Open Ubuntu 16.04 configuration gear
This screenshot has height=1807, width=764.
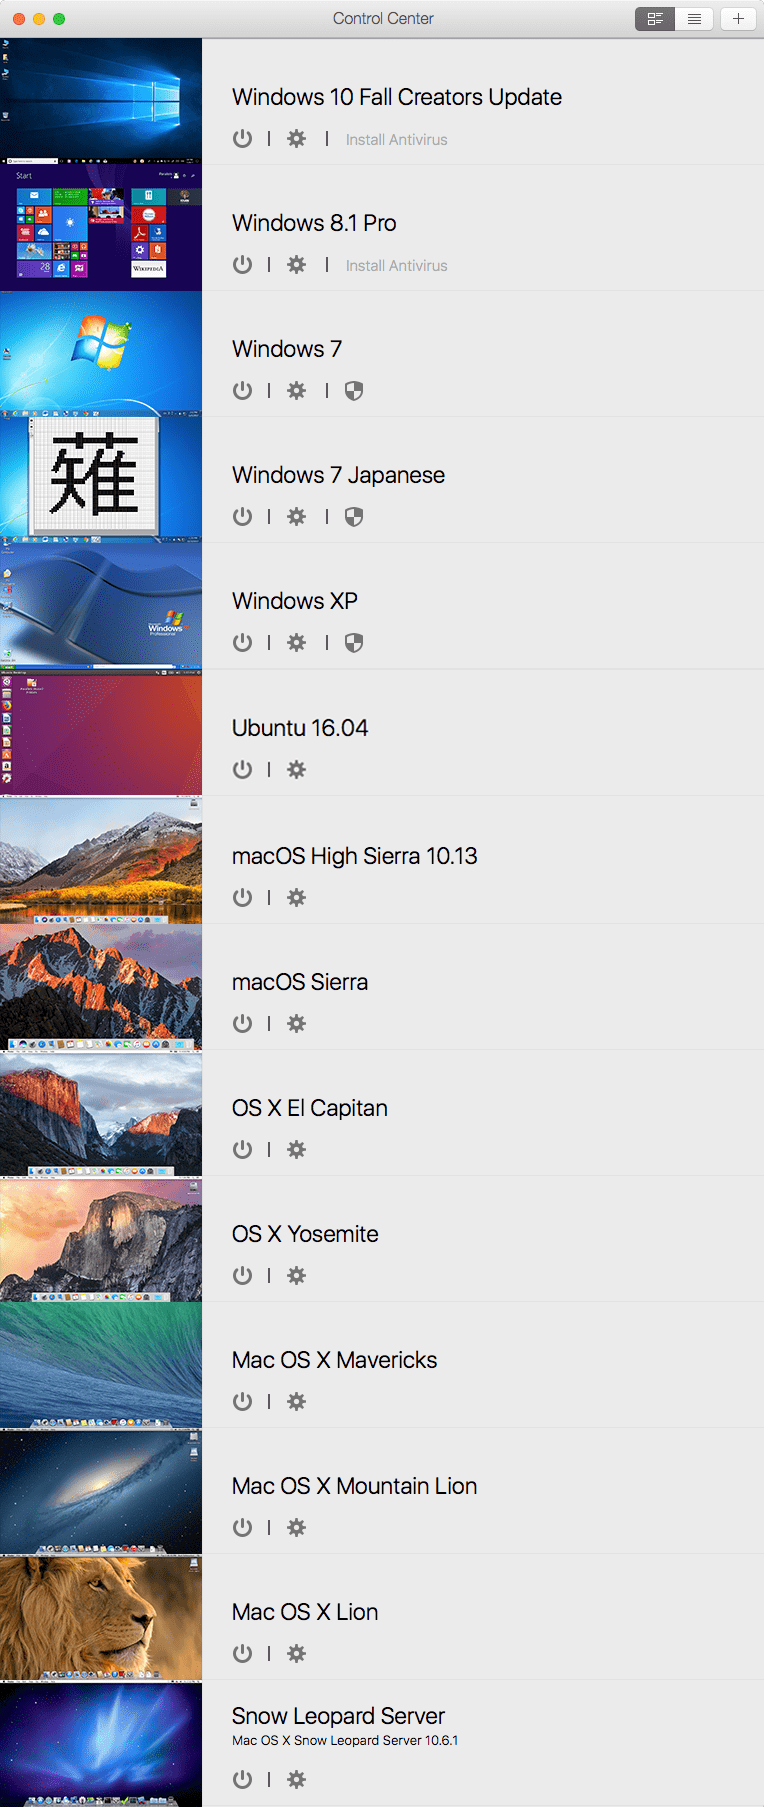click(296, 770)
